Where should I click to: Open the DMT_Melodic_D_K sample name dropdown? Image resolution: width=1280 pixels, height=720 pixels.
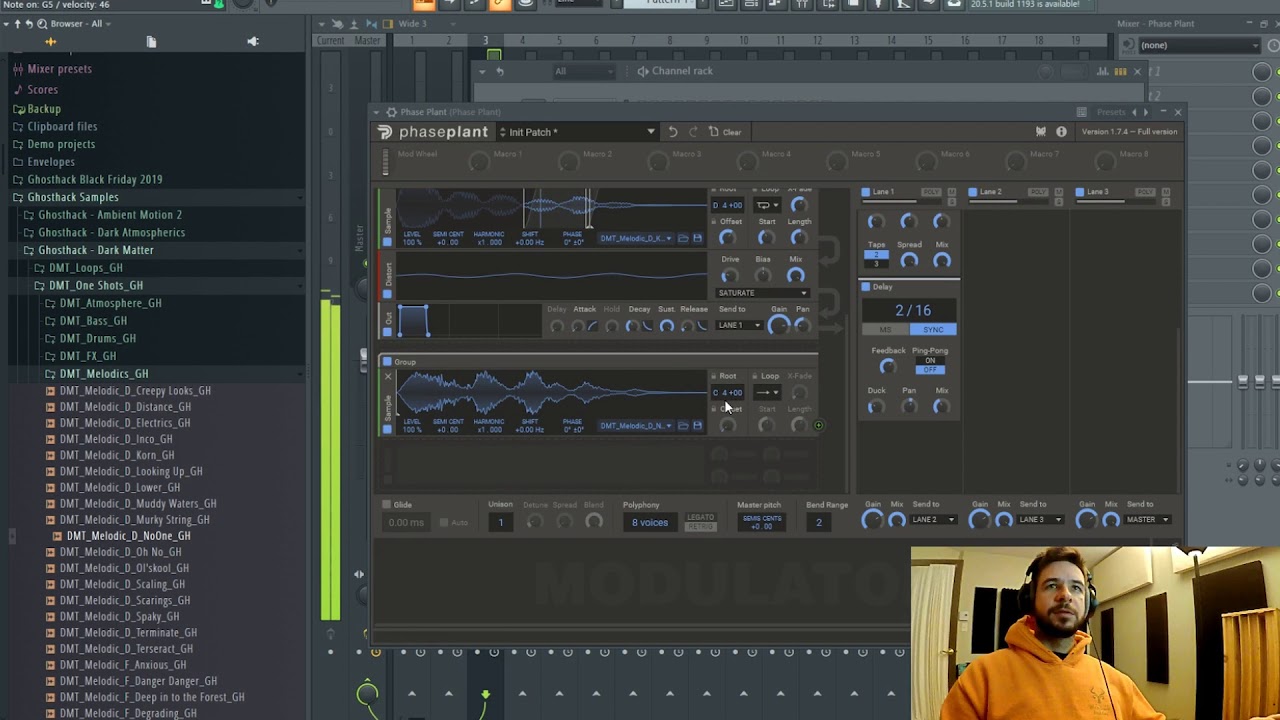coord(636,239)
